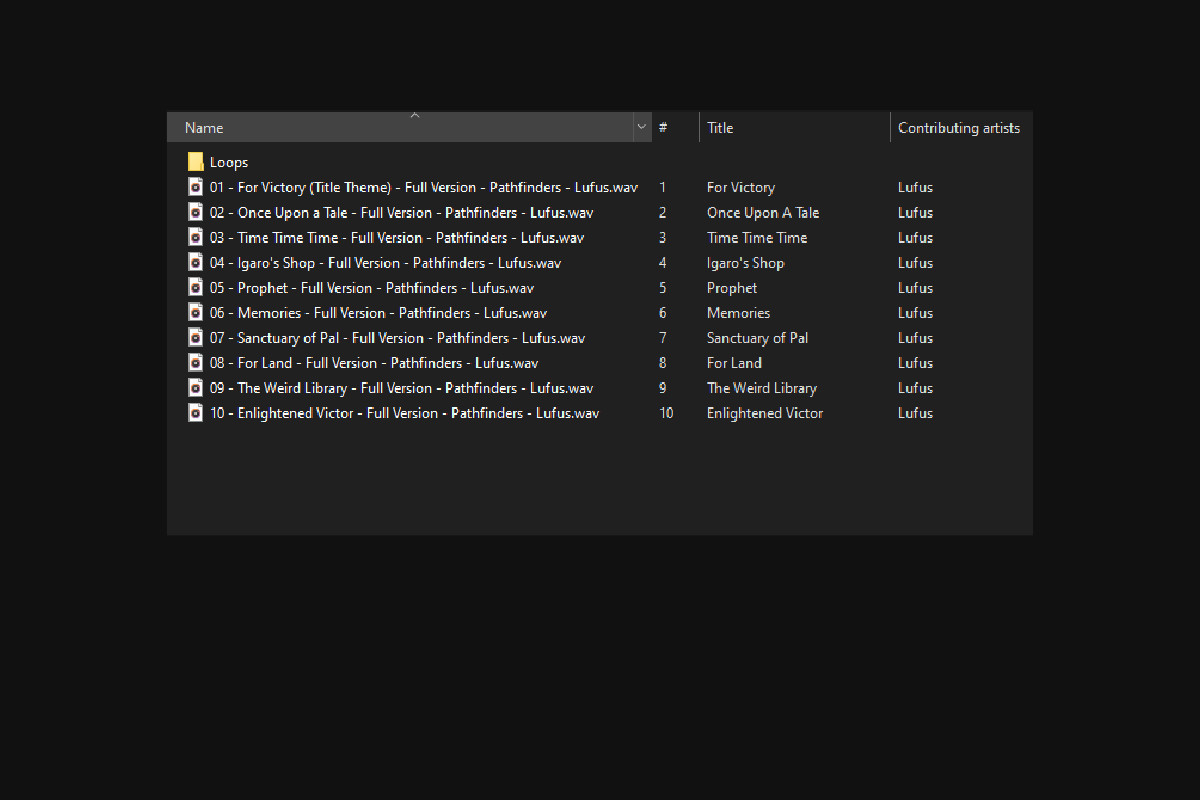This screenshot has height=800, width=1200.
Task: Click the audio file icon for 03 Time Time Time
Action: [196, 237]
